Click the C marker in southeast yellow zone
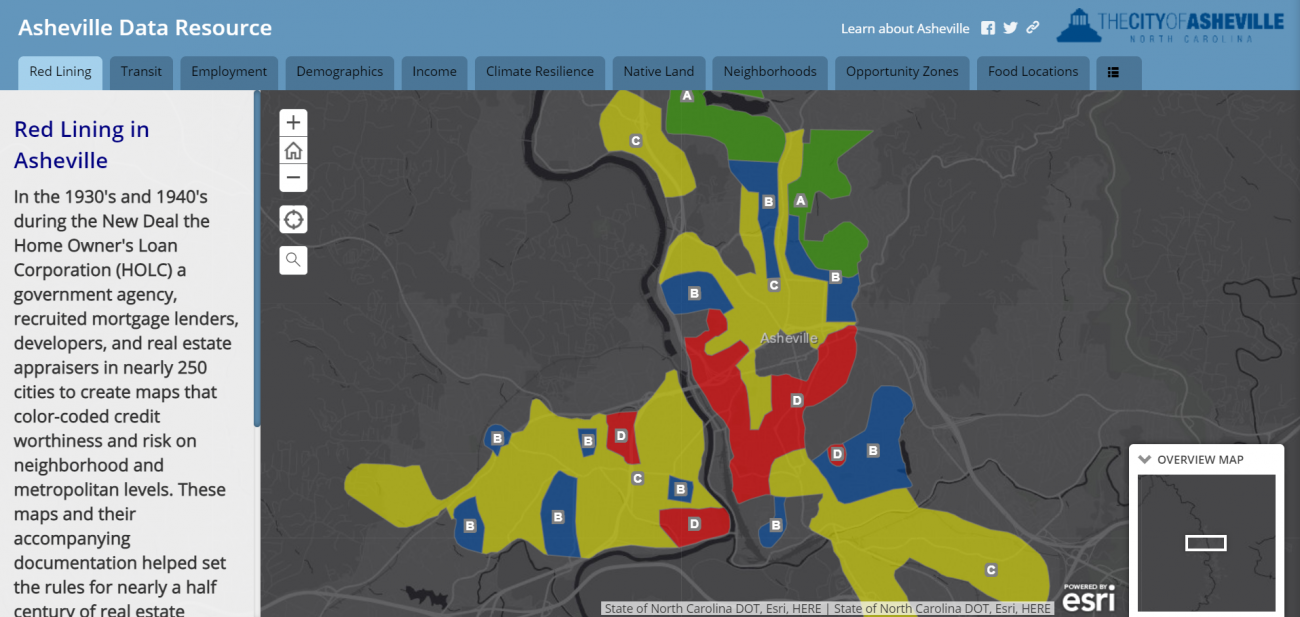 pyautogui.click(x=991, y=570)
